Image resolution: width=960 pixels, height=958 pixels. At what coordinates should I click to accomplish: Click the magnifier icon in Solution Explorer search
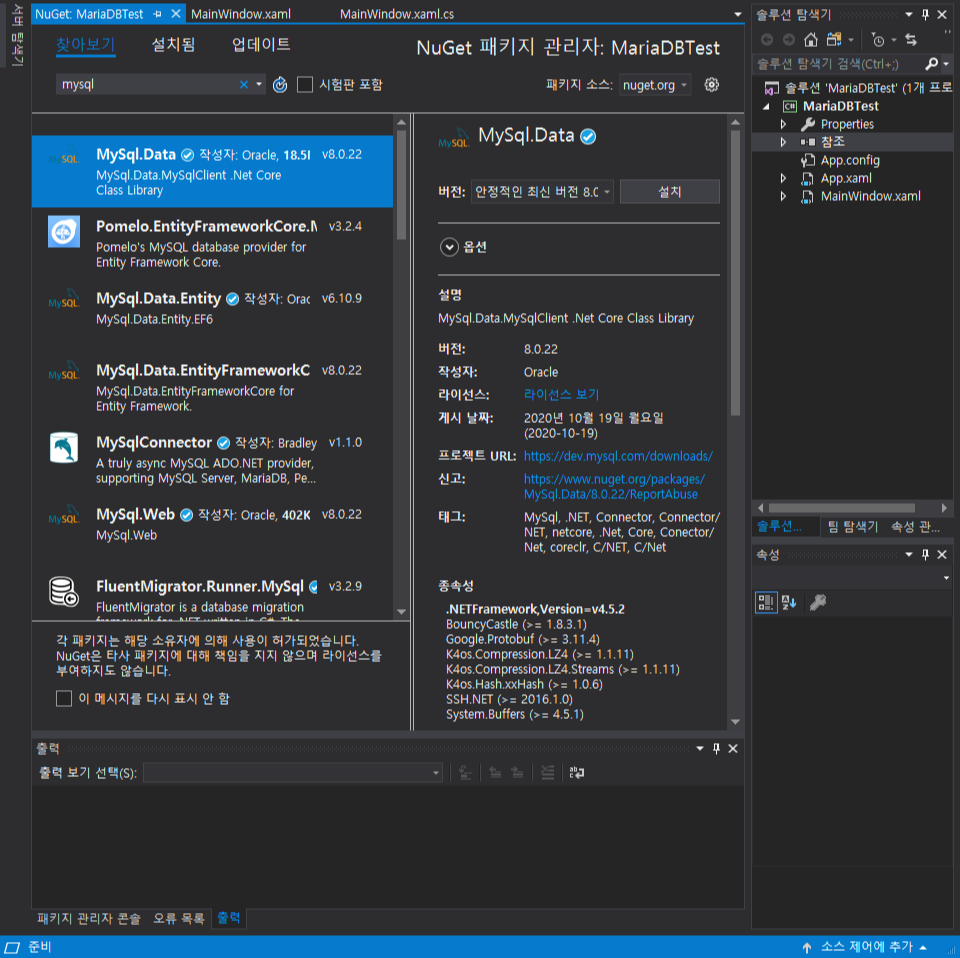coord(931,64)
